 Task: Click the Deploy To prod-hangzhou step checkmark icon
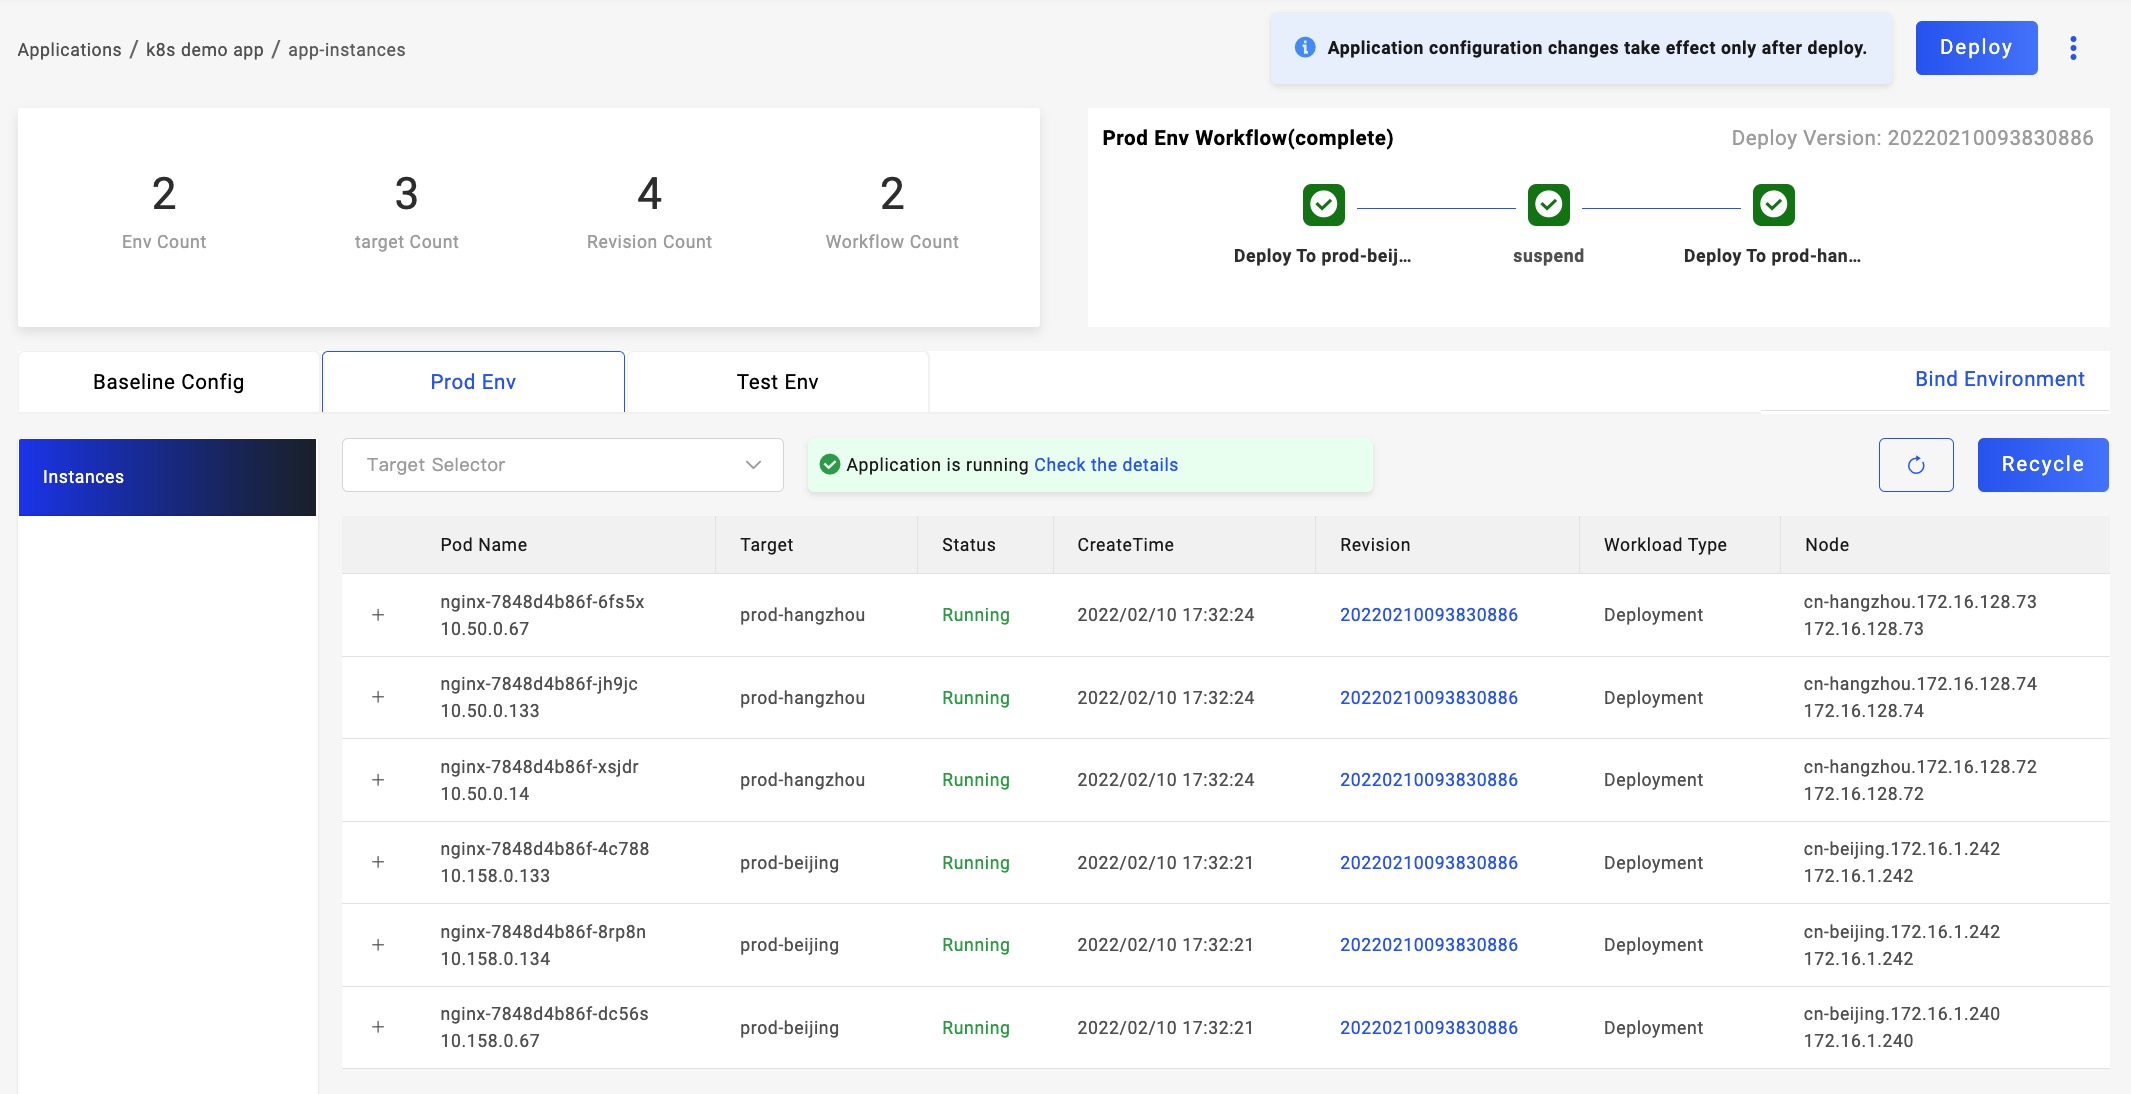point(1773,205)
